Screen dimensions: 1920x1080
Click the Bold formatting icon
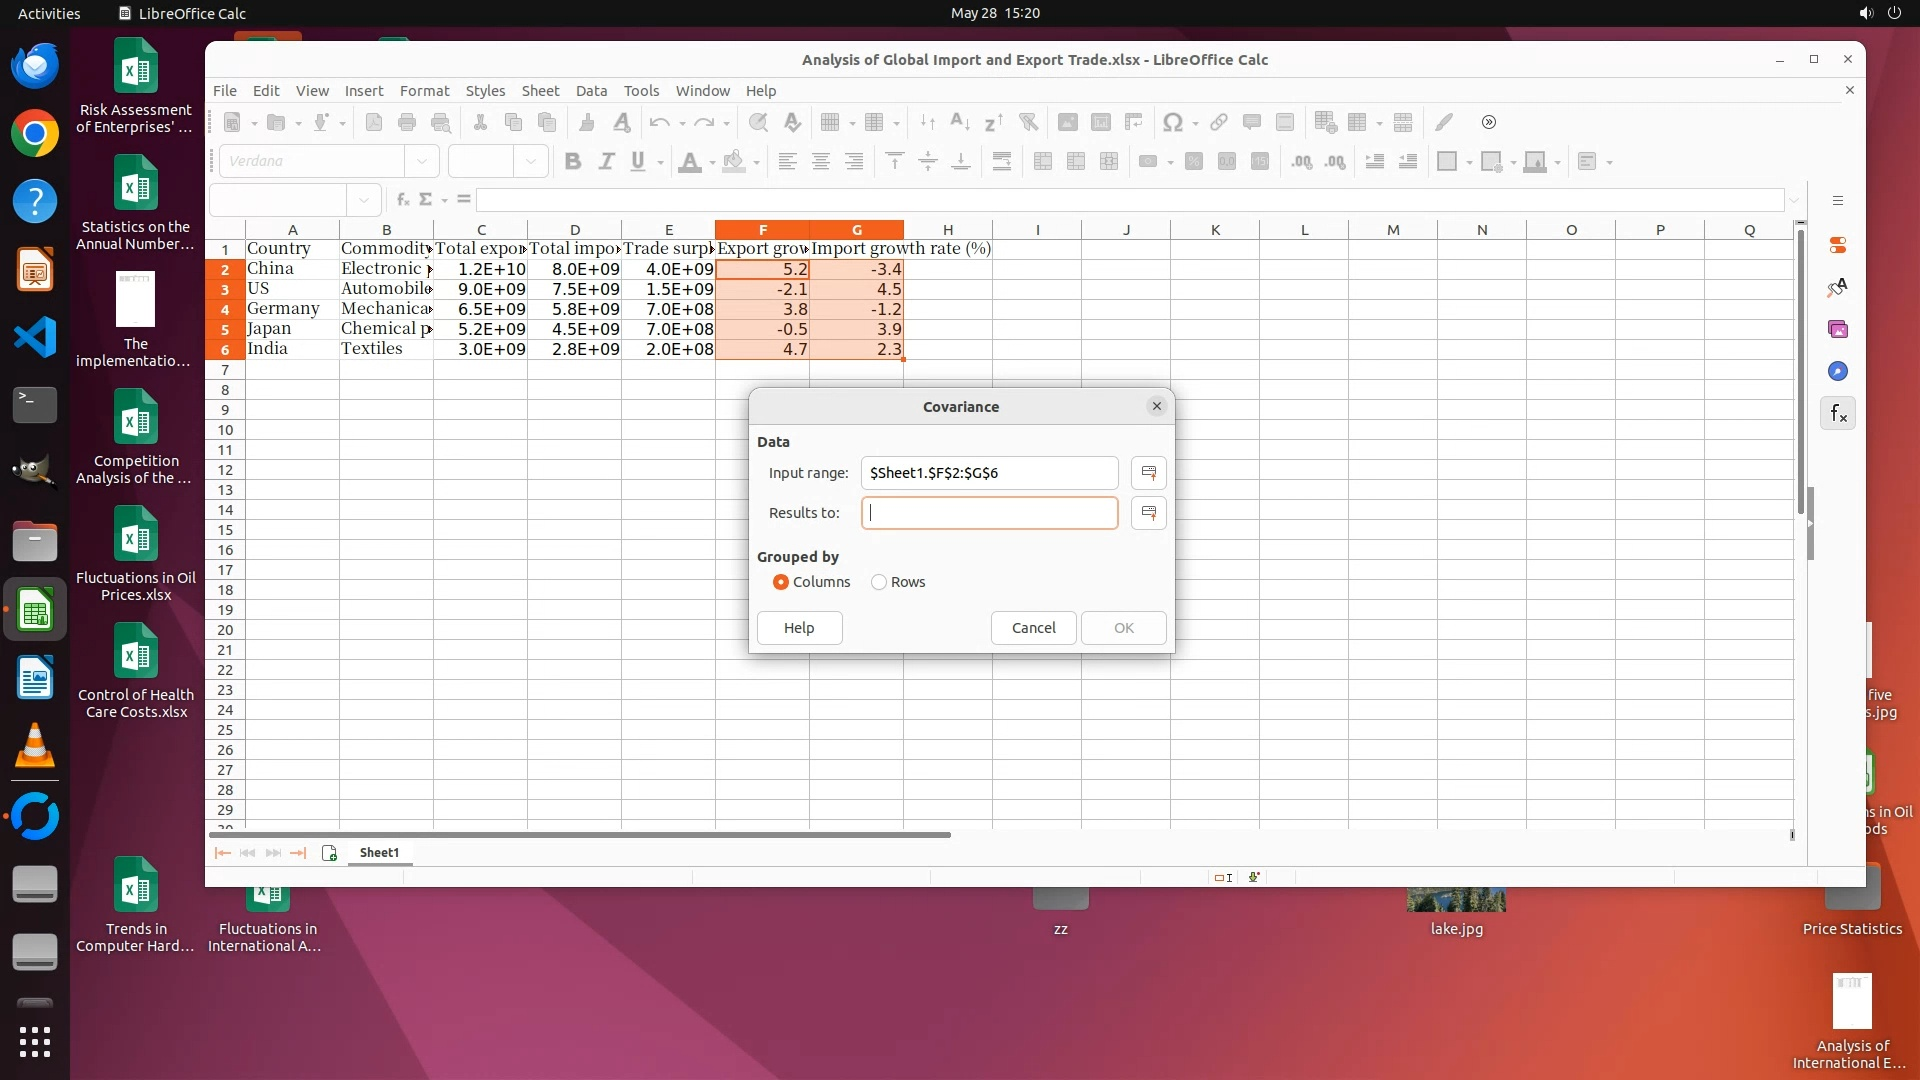coord(573,161)
